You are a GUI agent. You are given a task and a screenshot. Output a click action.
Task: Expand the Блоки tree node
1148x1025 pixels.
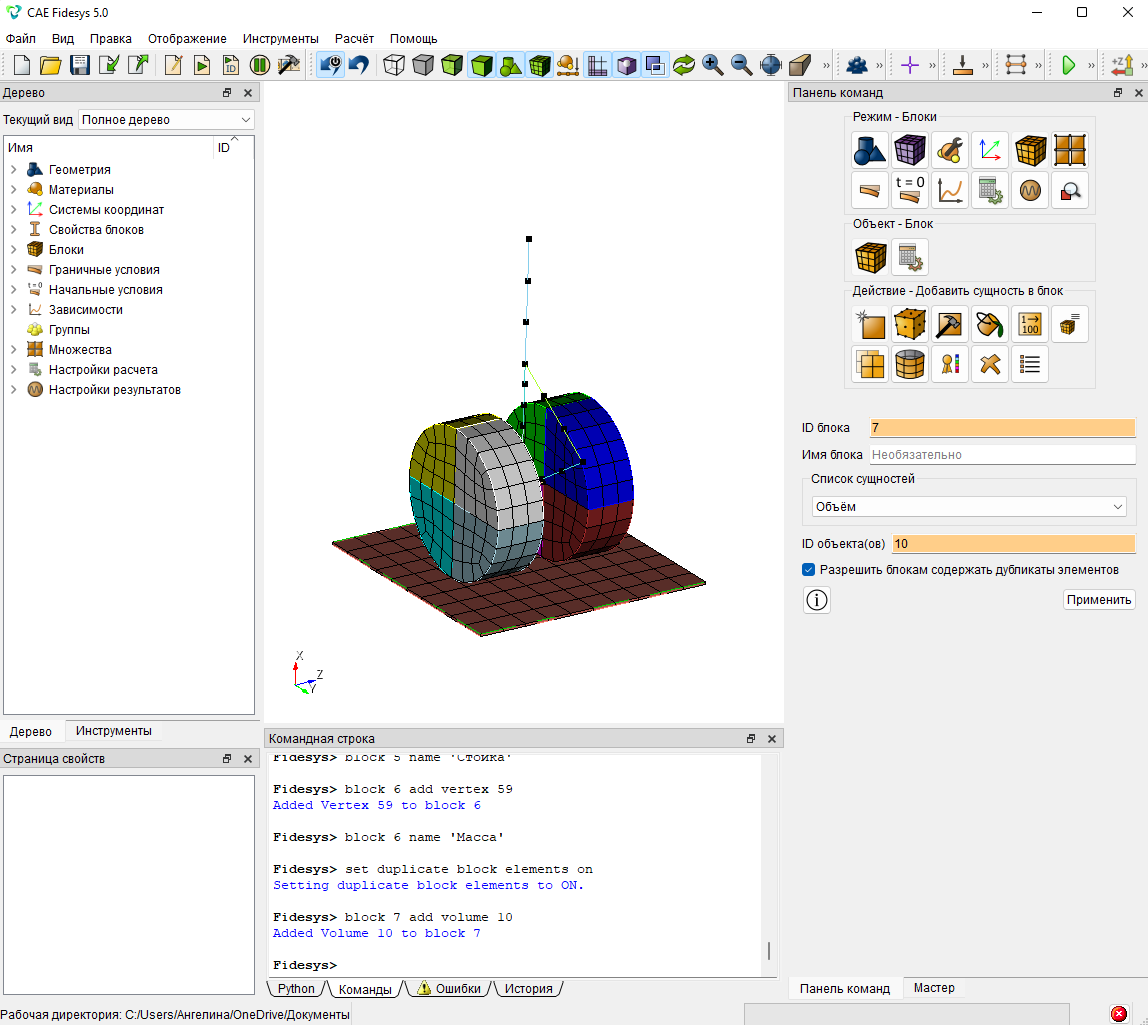(x=13, y=250)
